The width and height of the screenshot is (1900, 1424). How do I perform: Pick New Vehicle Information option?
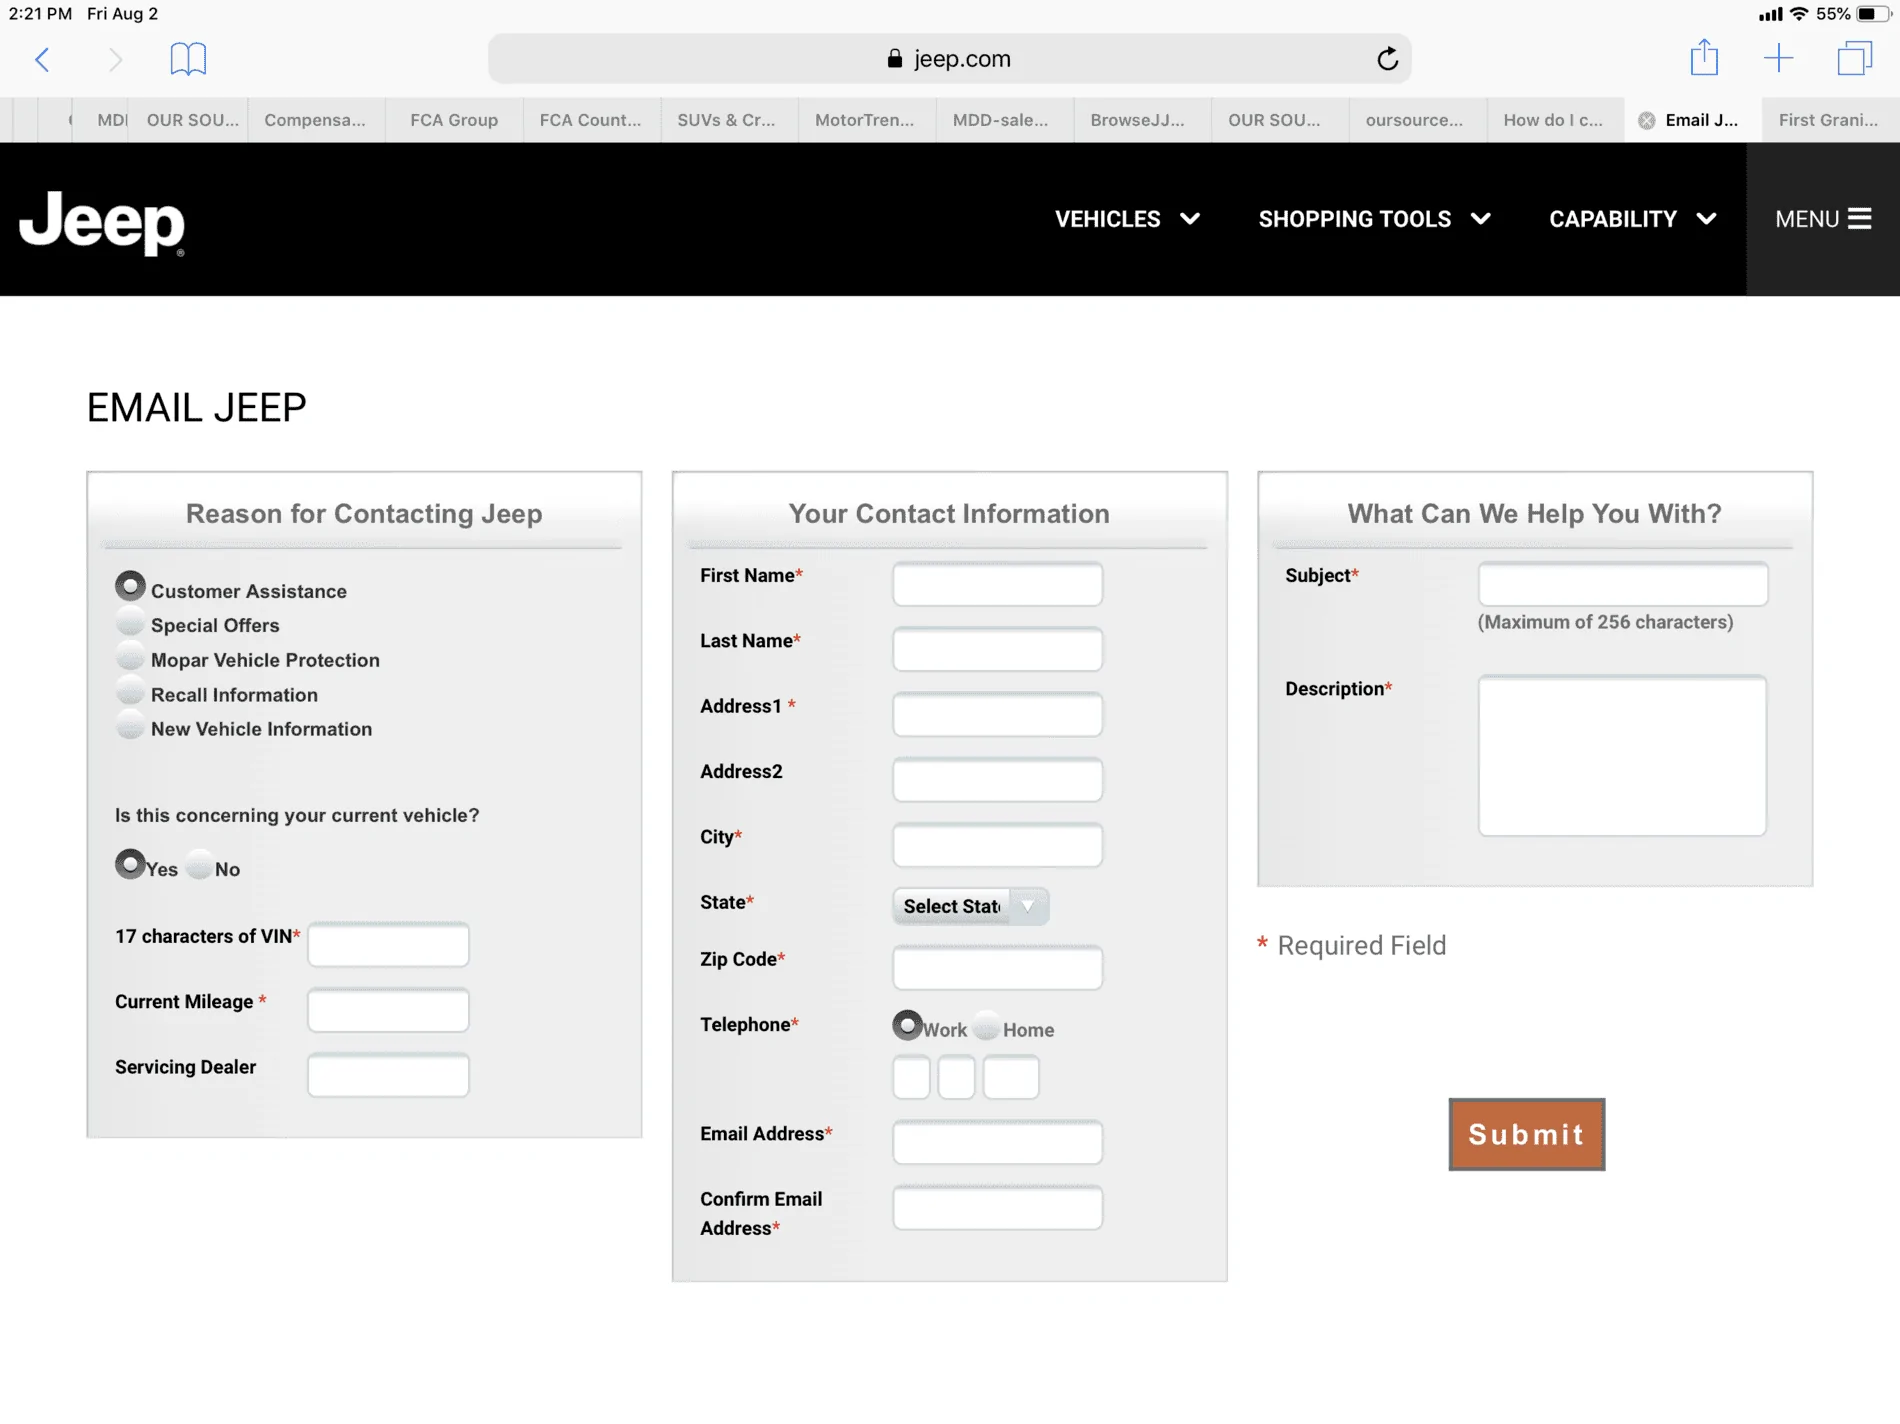point(130,726)
